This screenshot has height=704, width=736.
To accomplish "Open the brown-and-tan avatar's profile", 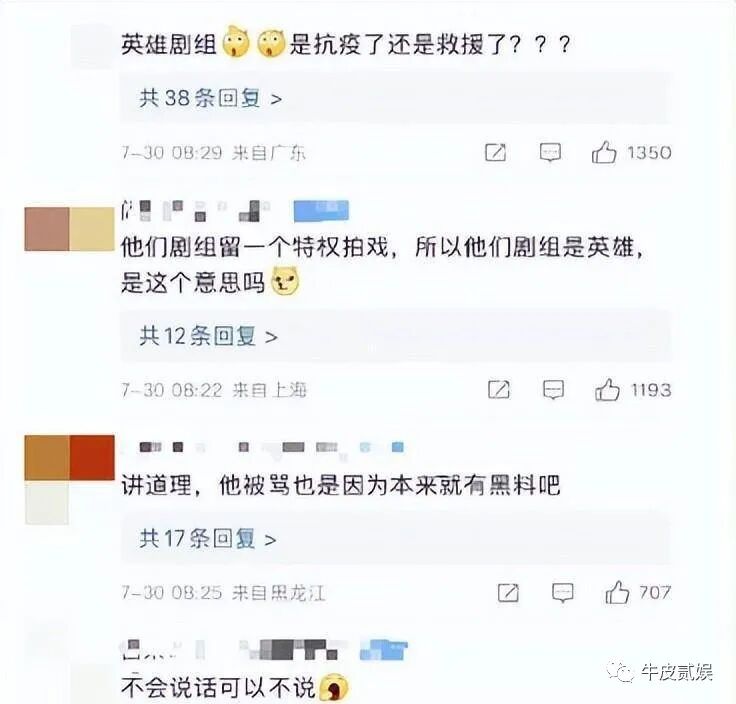I will [69, 229].
